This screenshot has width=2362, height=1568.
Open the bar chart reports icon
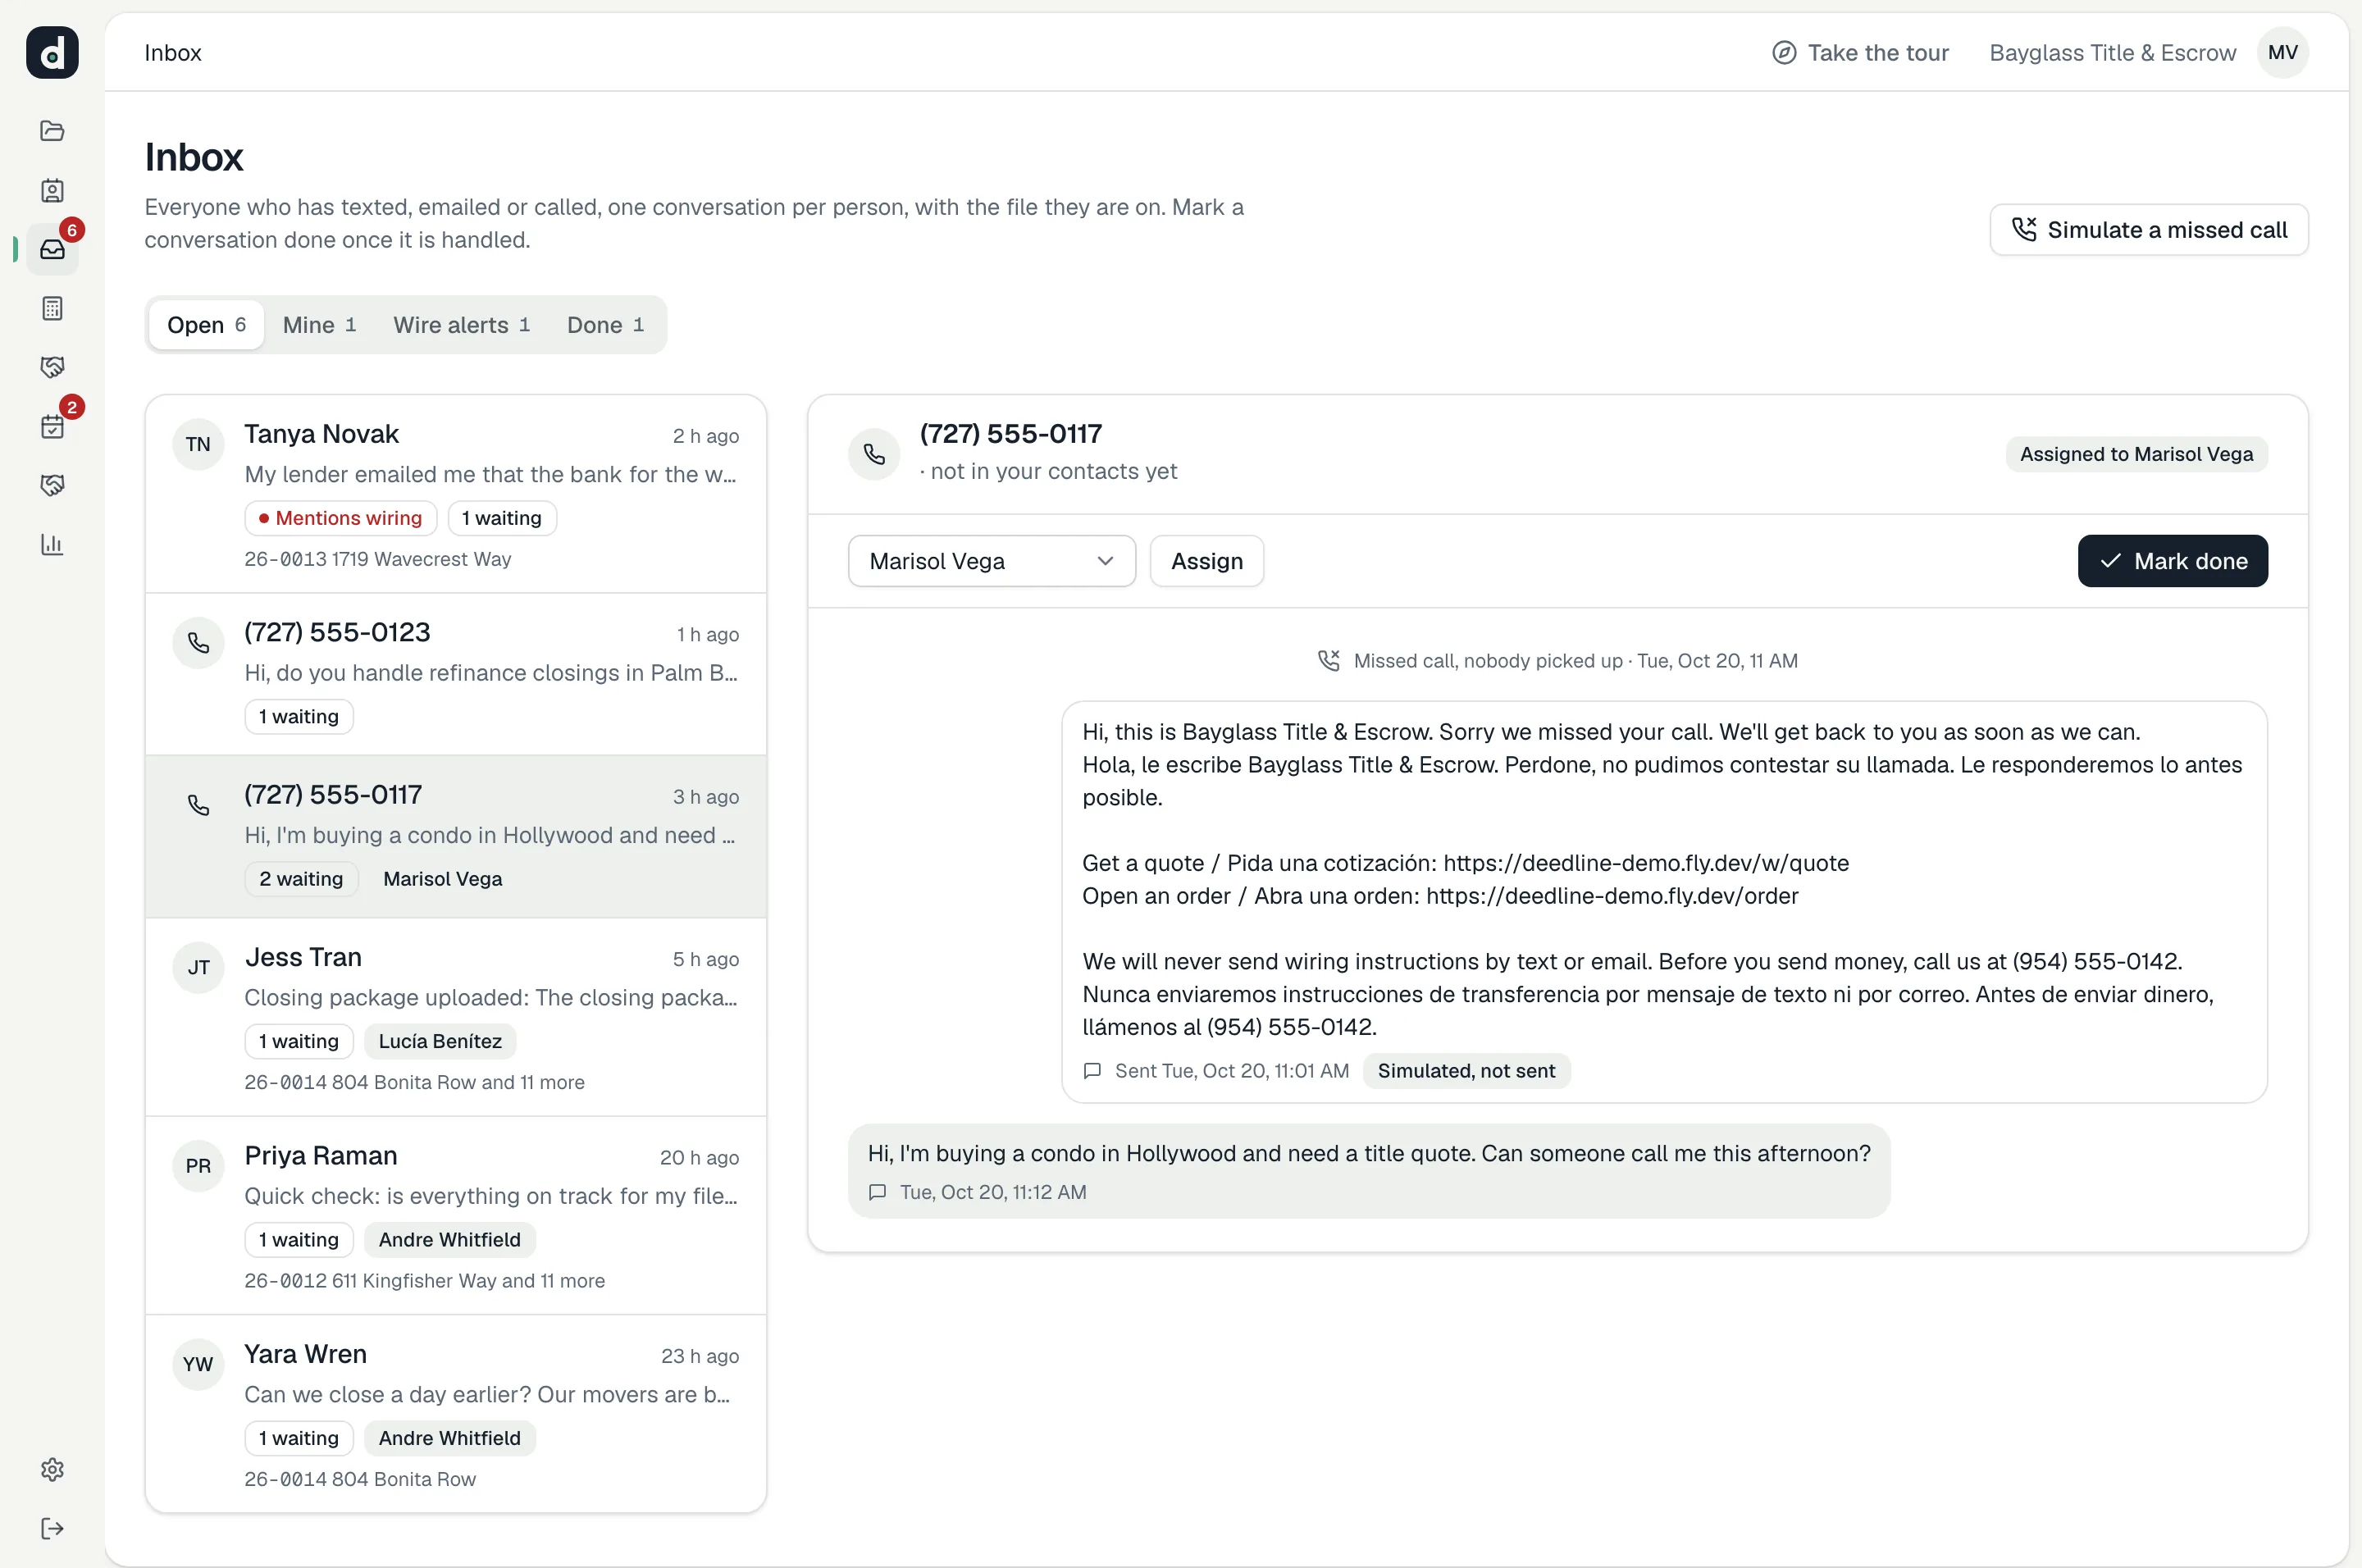coord(52,544)
